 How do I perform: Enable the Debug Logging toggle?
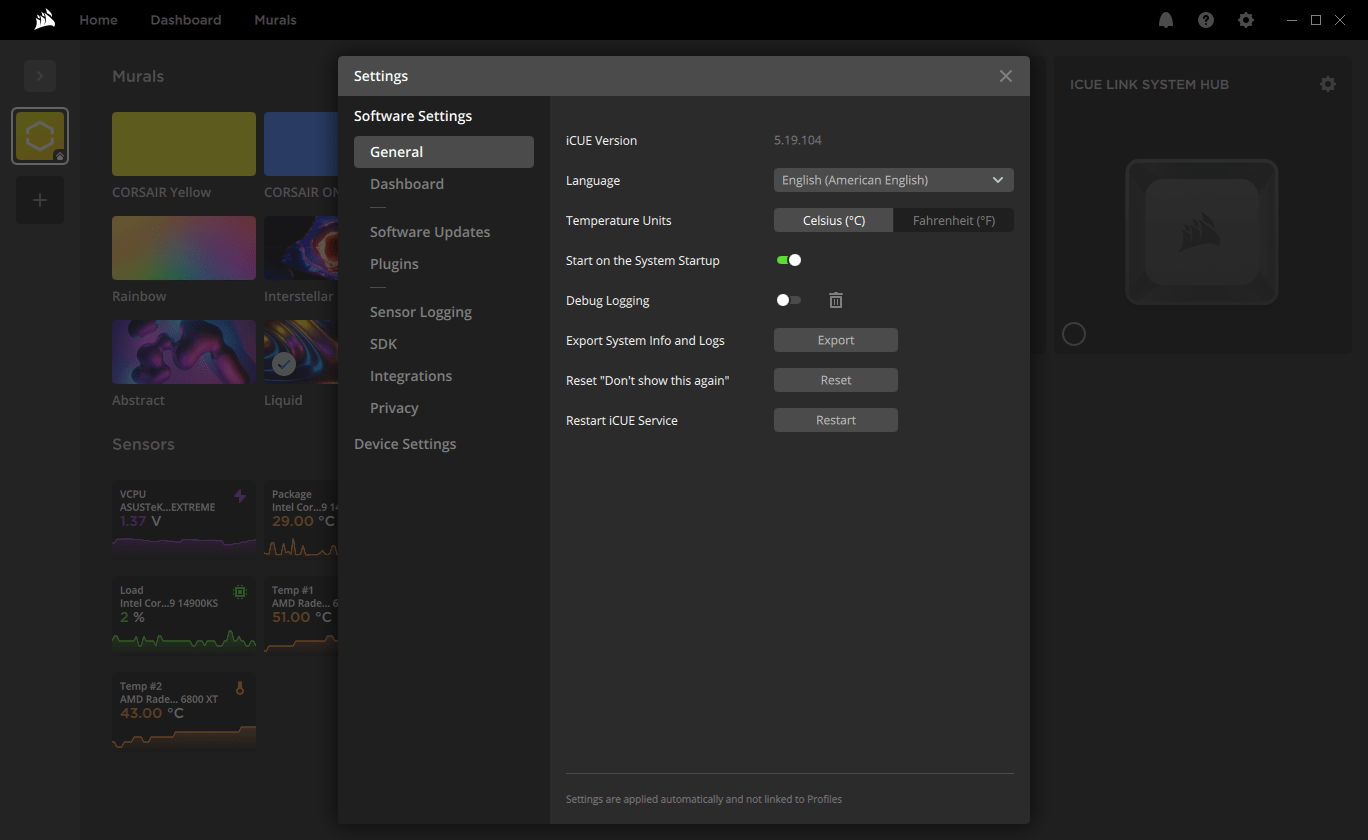pyautogui.click(x=789, y=300)
